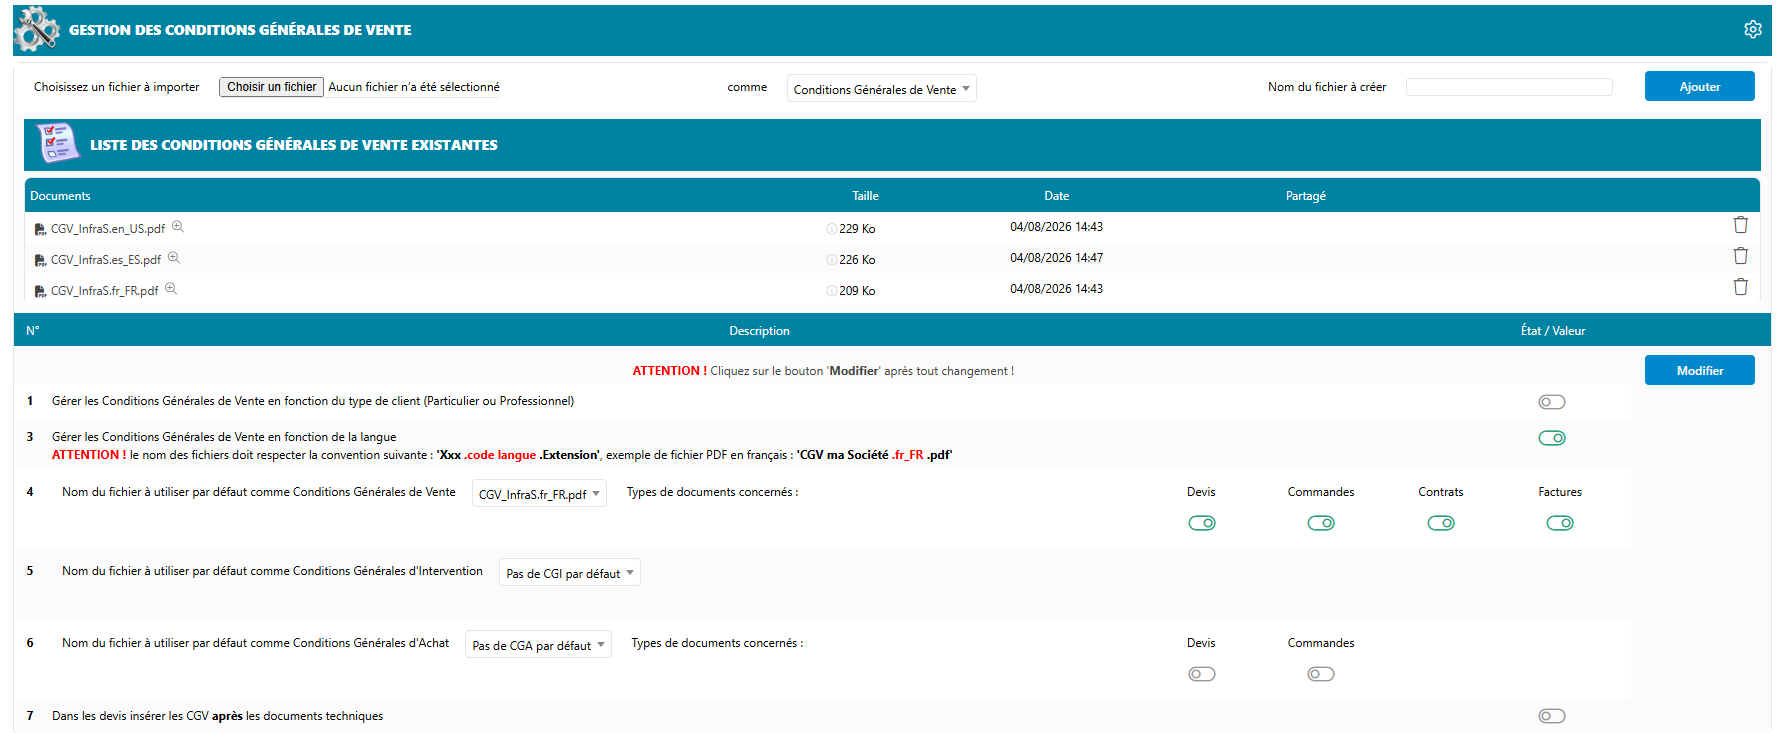Click the info icon beside 209 Ko

click(x=832, y=291)
